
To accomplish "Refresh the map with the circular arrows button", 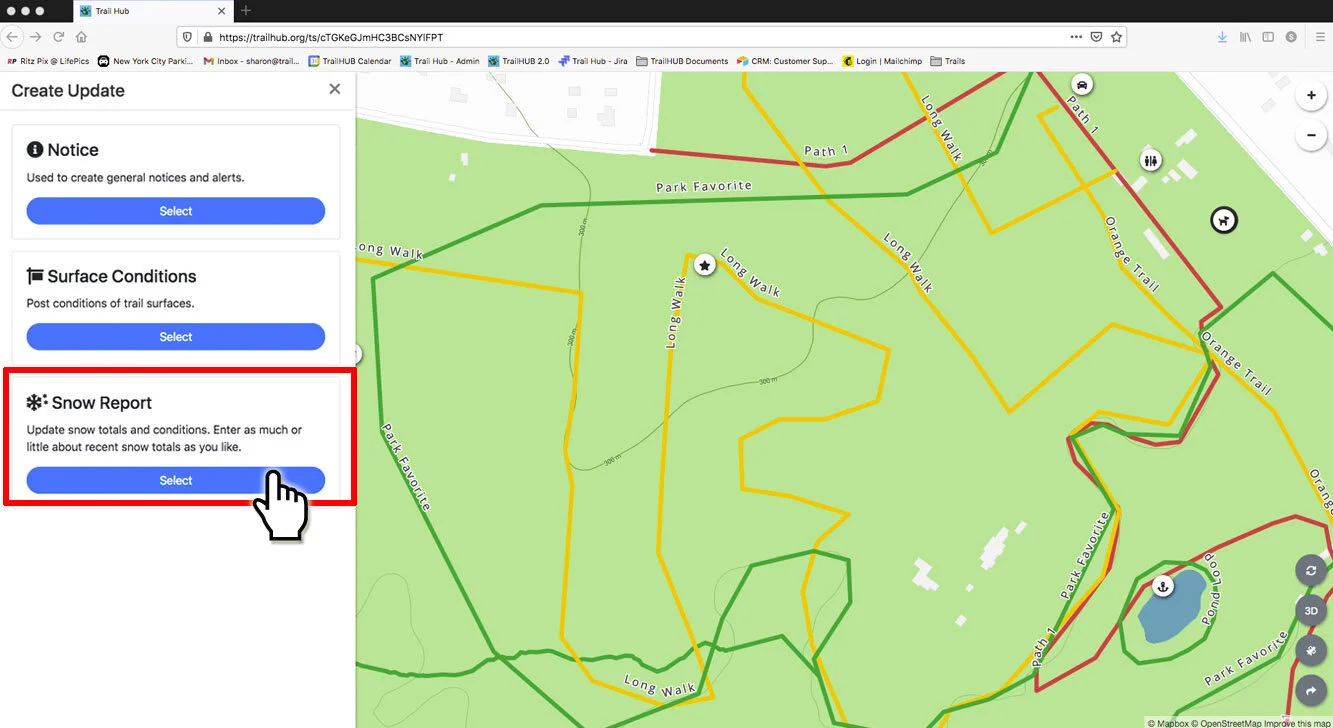I will click(1311, 571).
